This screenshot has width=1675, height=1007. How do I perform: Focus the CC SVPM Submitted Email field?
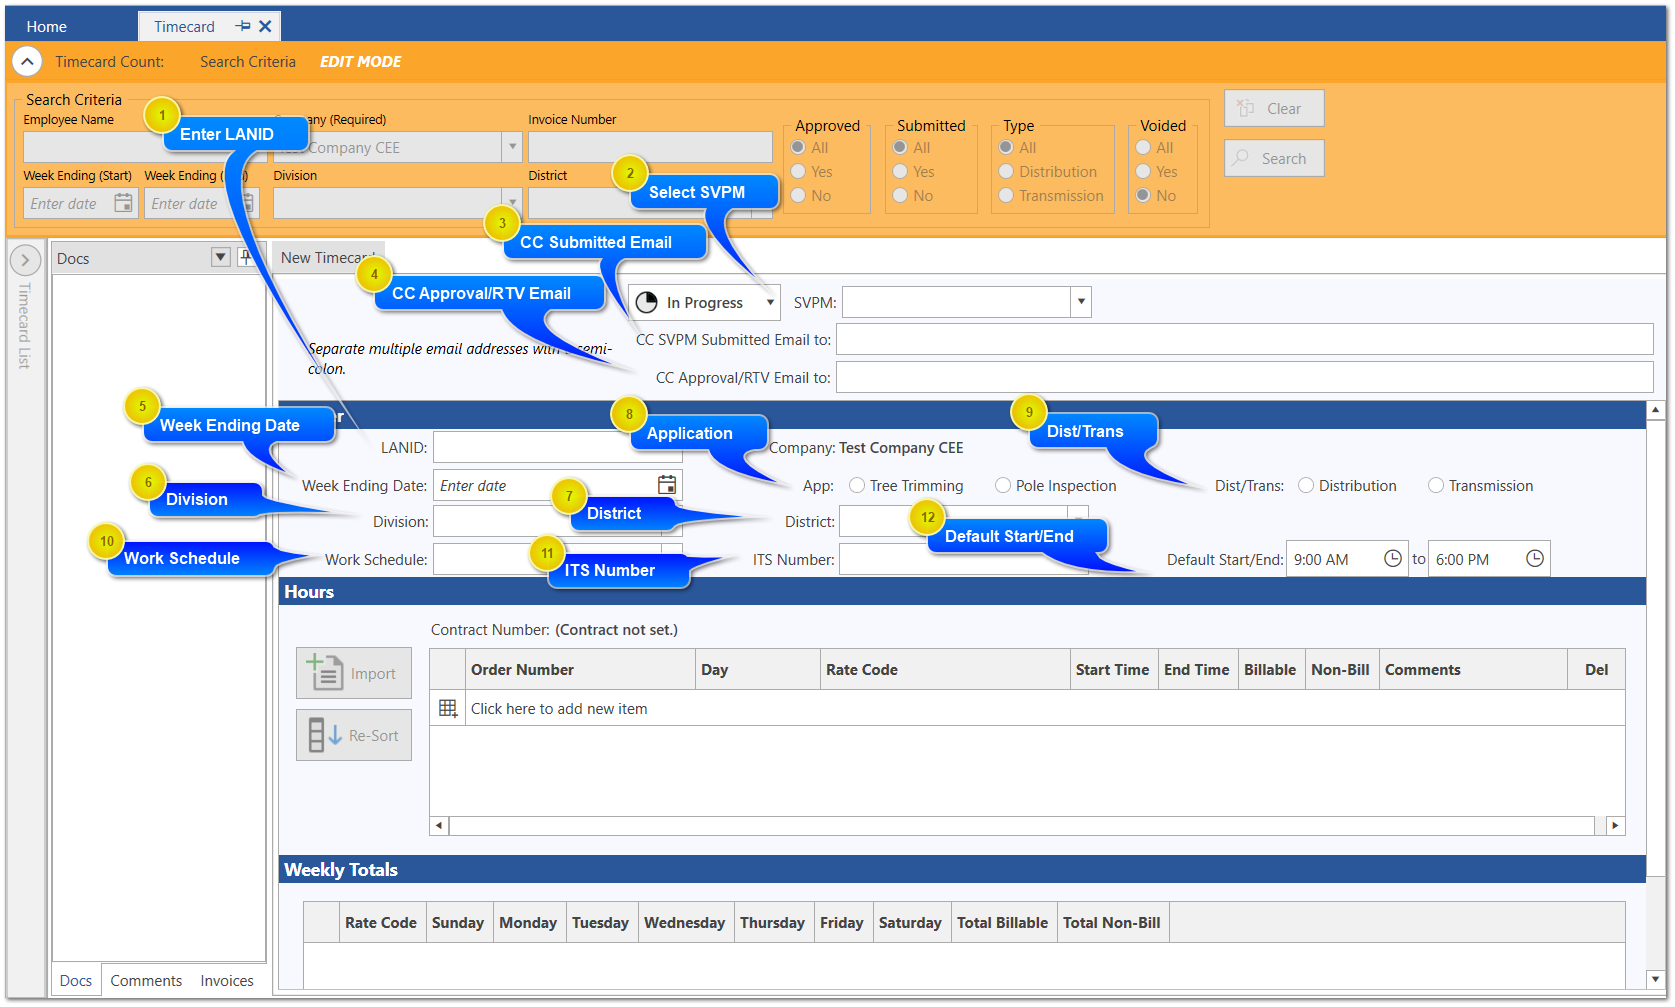click(1244, 339)
